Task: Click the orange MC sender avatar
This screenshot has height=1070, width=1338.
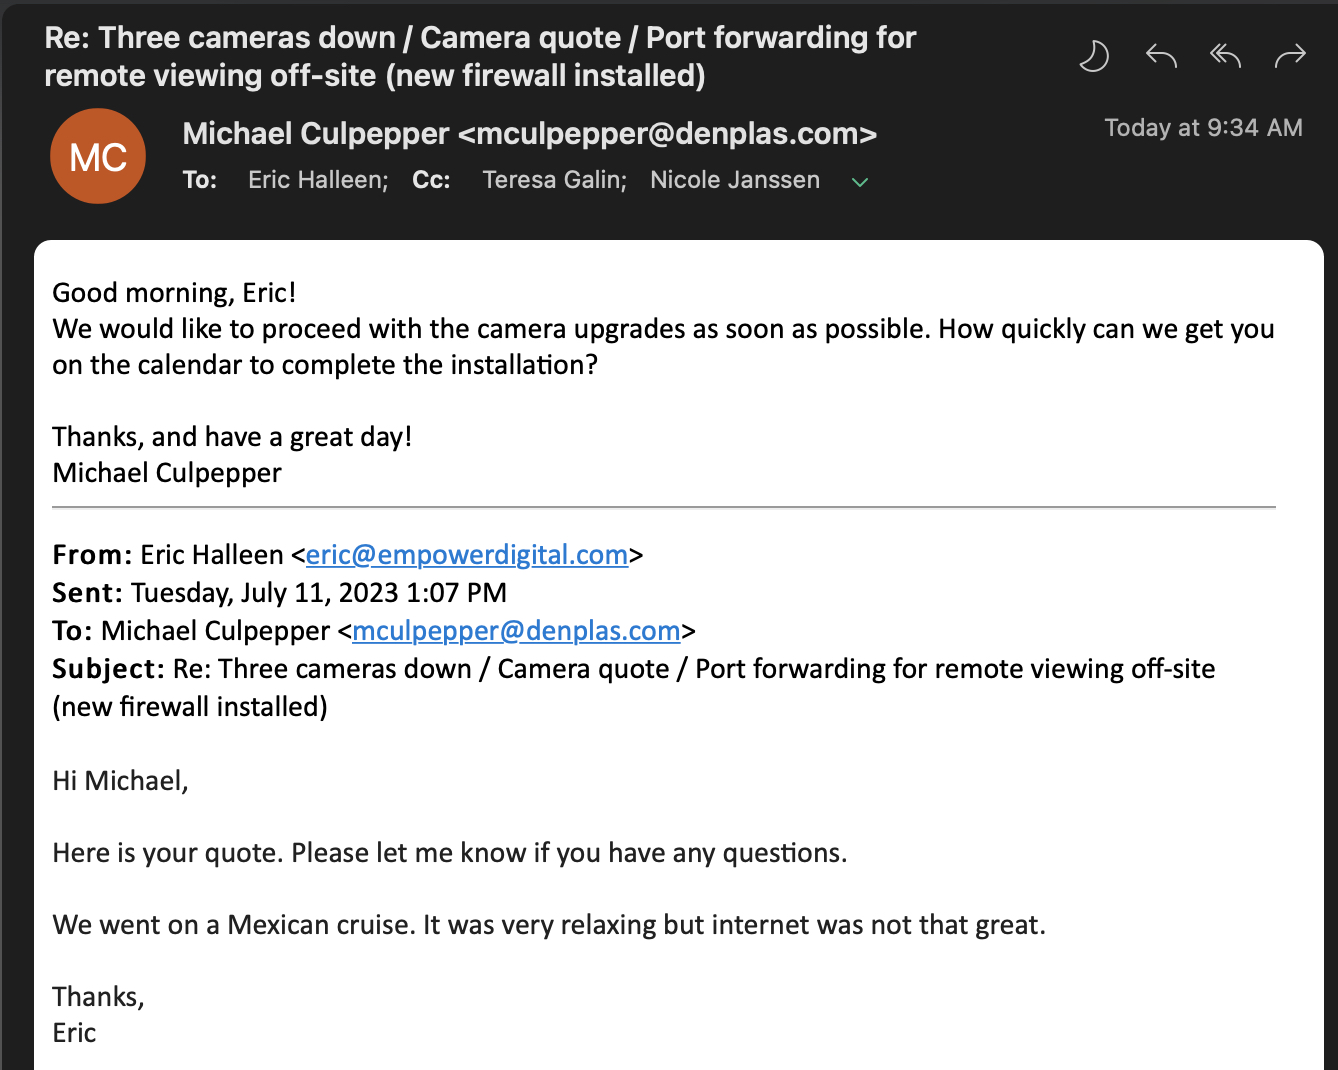Action: point(98,156)
